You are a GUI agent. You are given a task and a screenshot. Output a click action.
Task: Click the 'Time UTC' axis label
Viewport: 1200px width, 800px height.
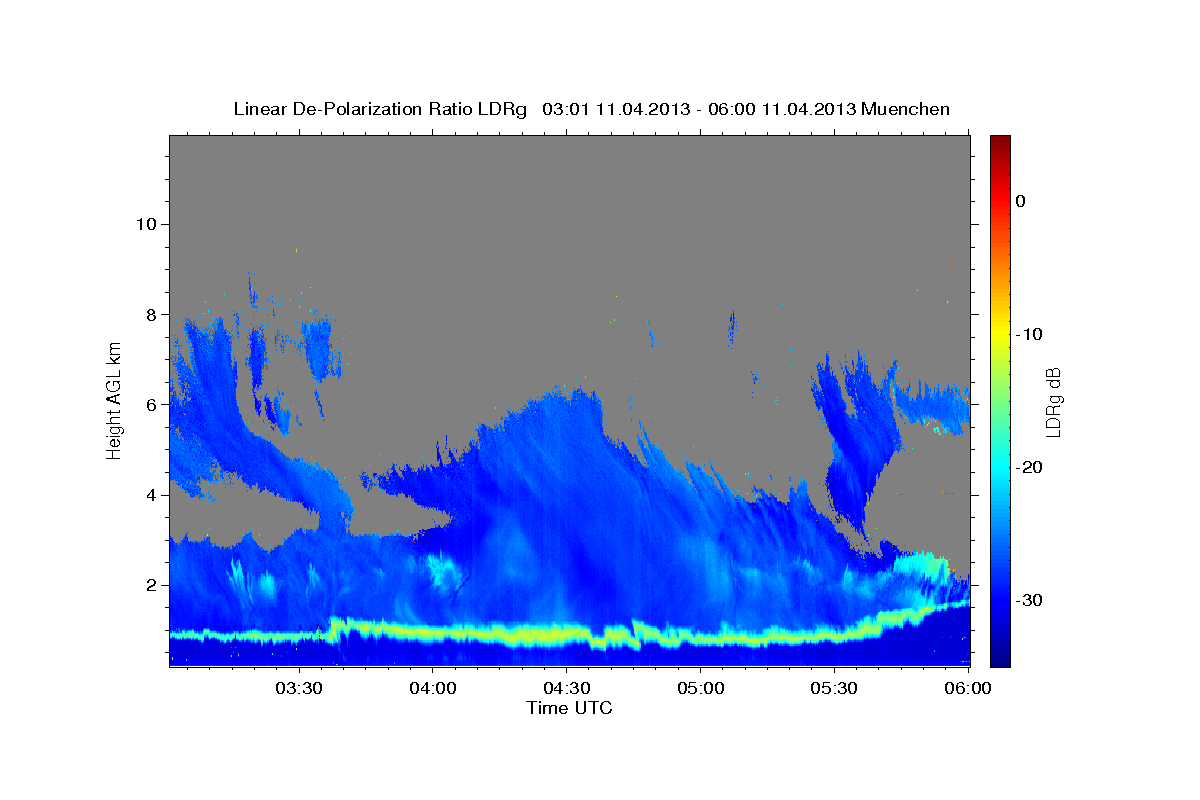click(x=569, y=708)
